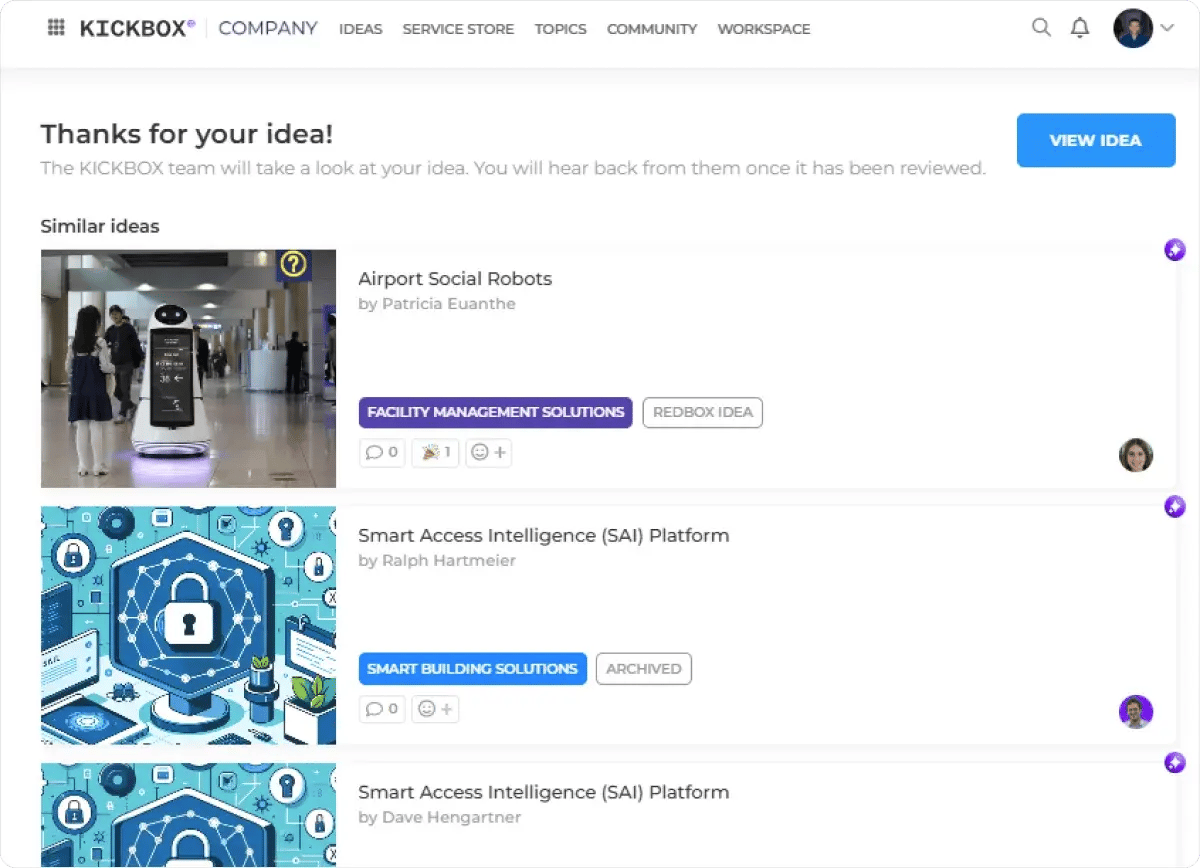Add a reaction to Ralph Hartmeier's SAI idea
Screen dimensions: 1200x868
point(435,709)
